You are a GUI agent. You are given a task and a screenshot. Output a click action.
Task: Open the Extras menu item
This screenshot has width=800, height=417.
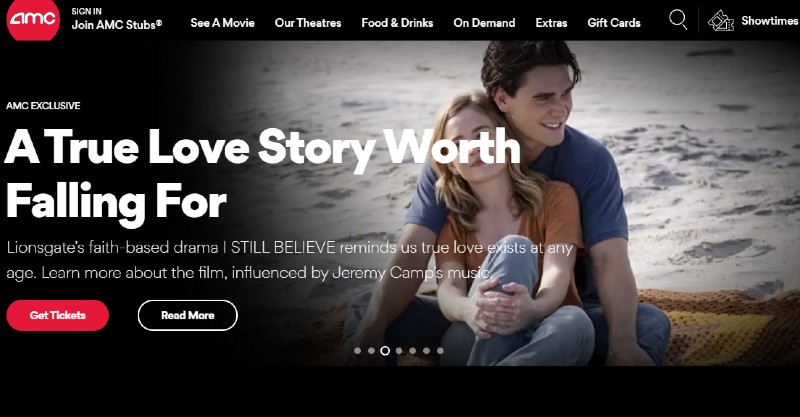[x=551, y=23]
